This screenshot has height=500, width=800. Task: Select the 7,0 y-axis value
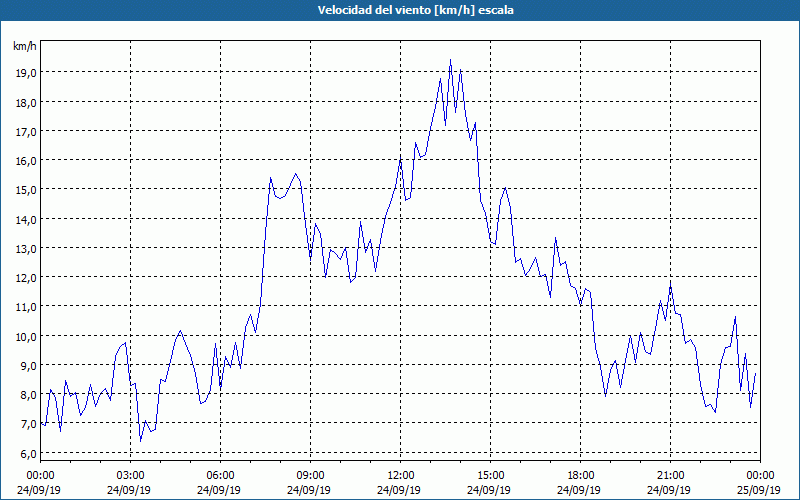click(28, 424)
